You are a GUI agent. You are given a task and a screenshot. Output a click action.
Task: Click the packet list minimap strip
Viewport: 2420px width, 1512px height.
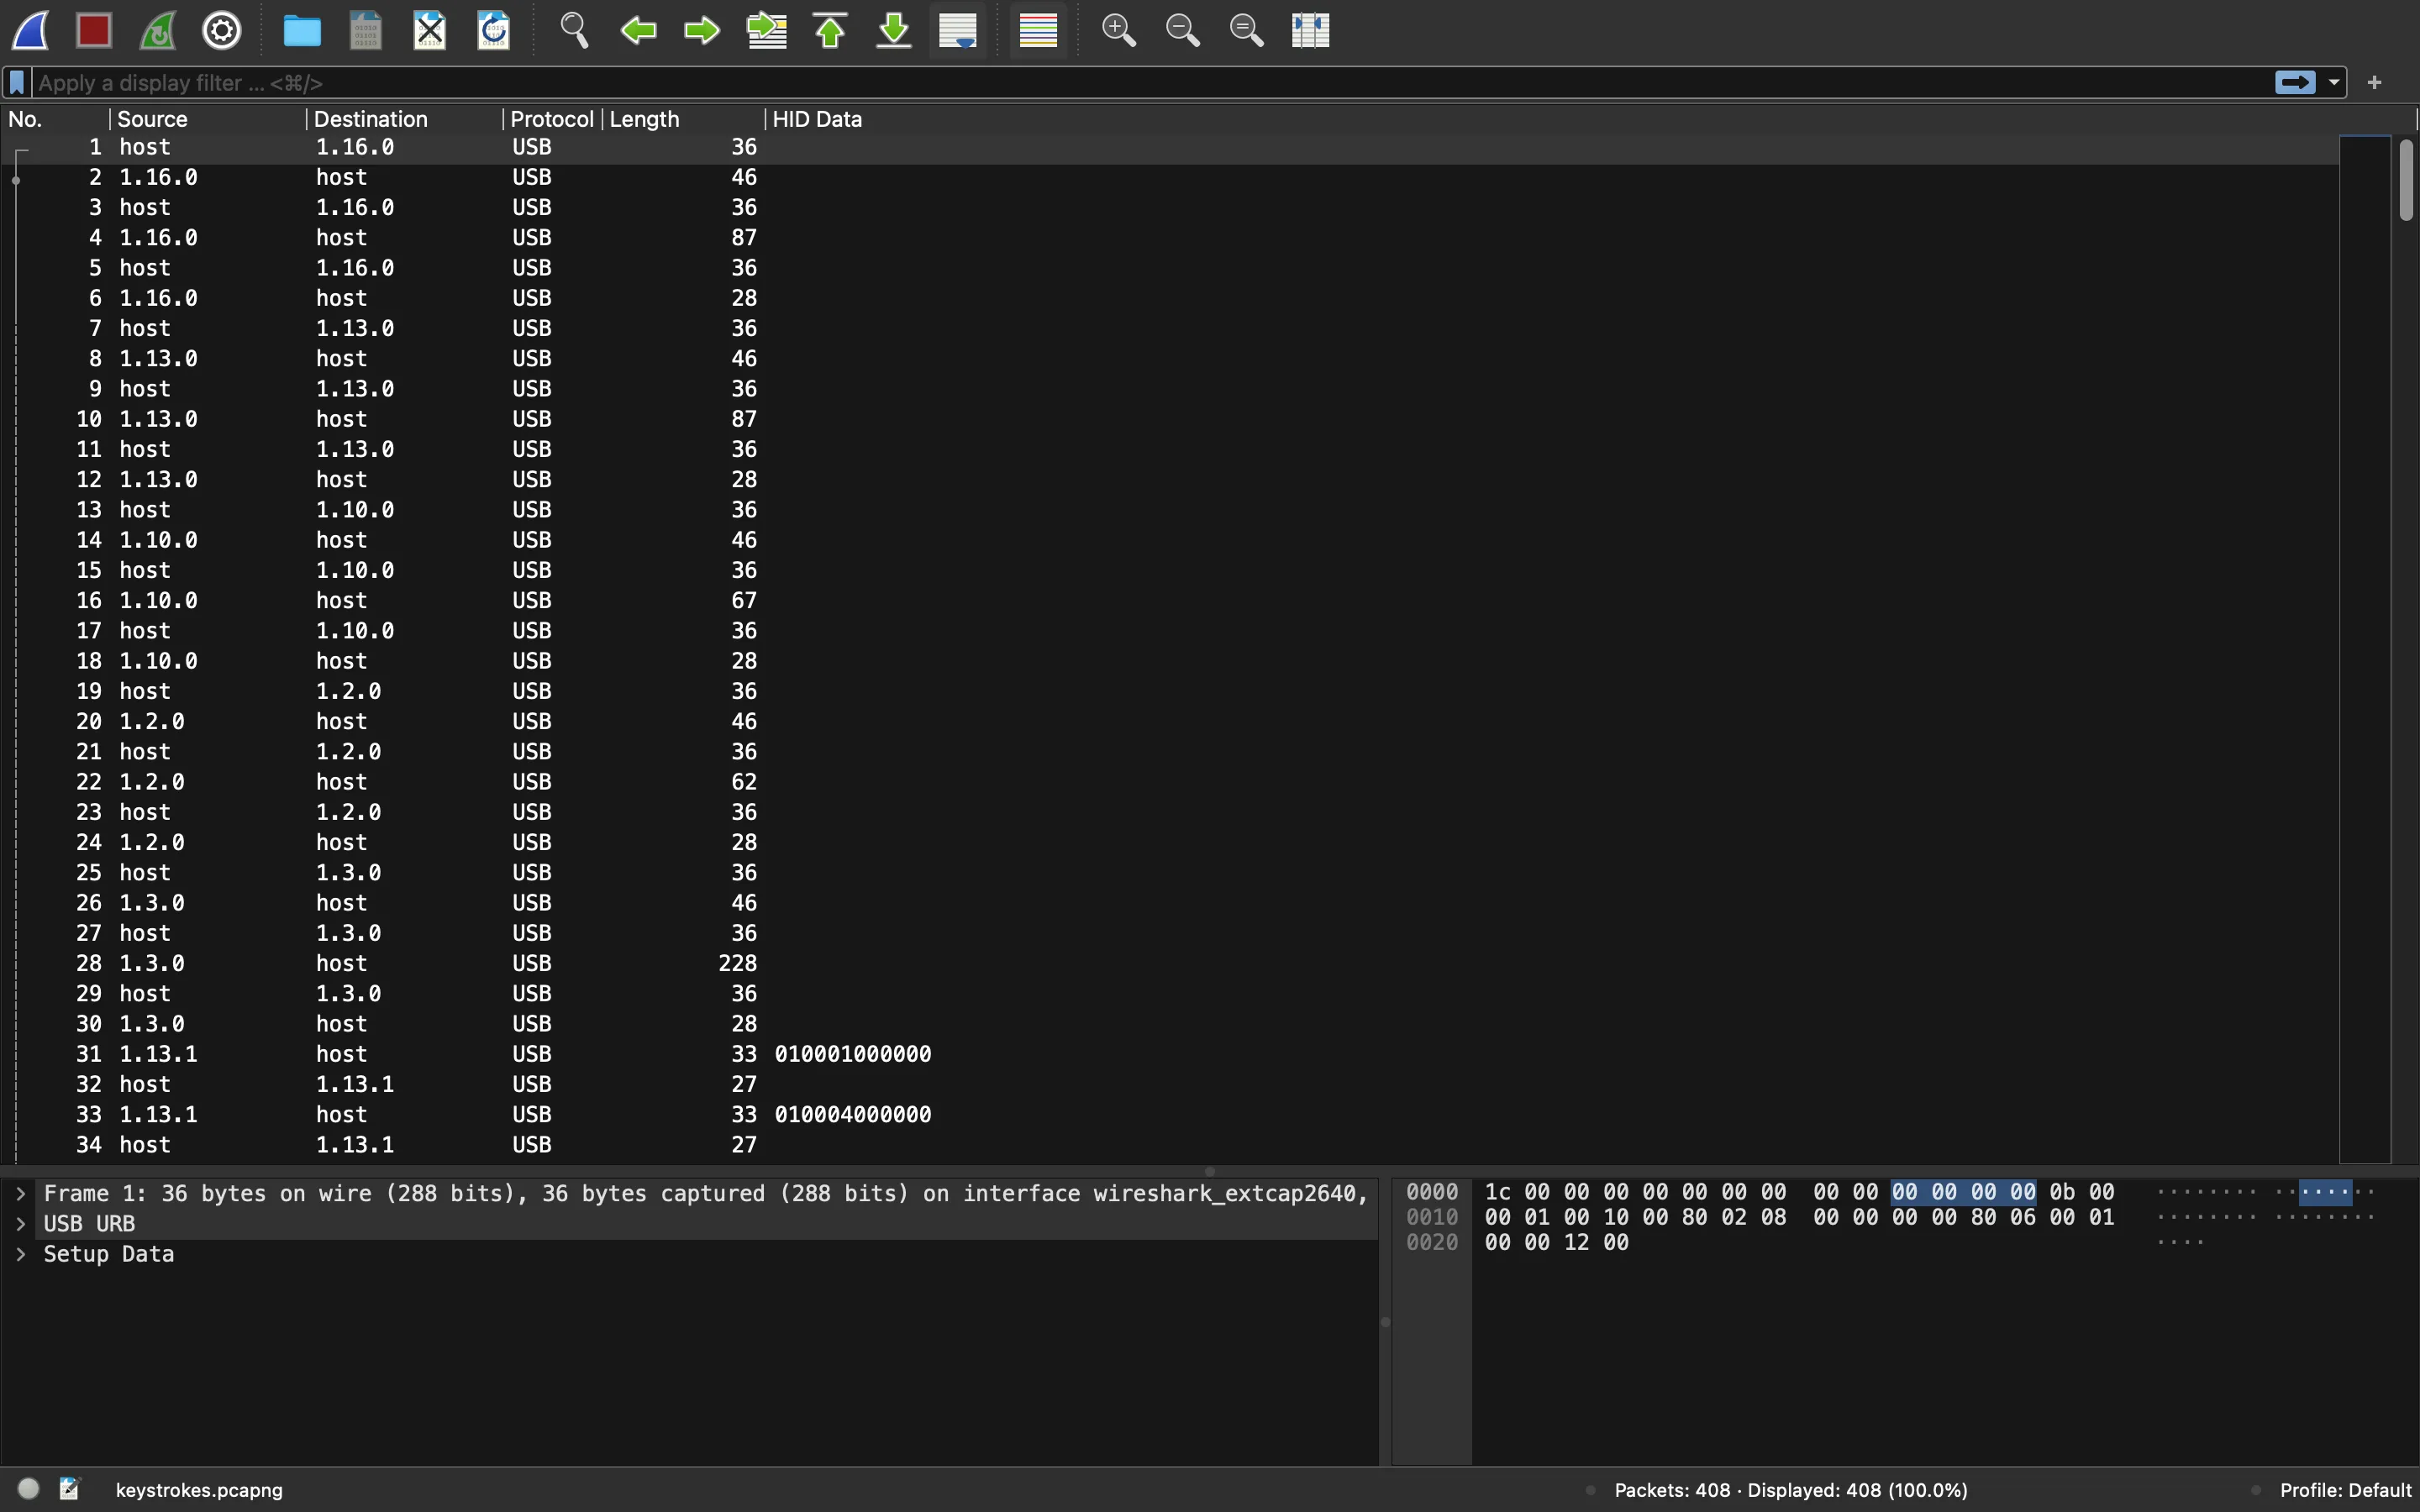point(2365,649)
